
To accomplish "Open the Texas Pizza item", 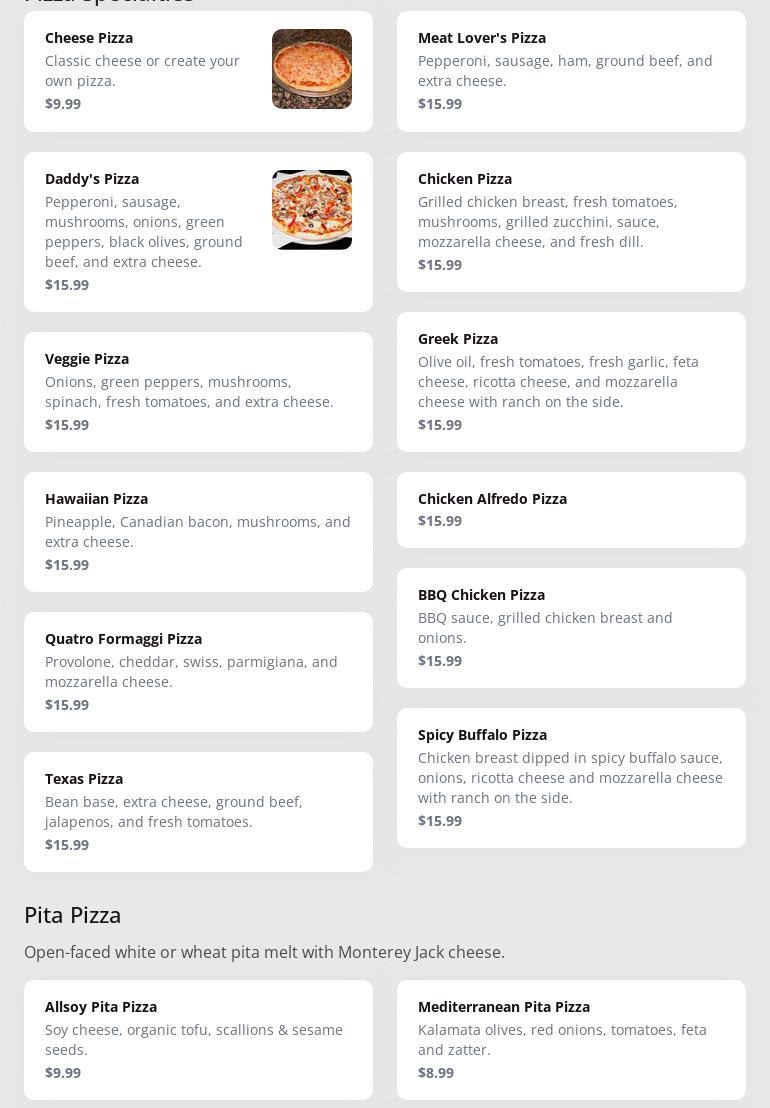I will coord(198,812).
